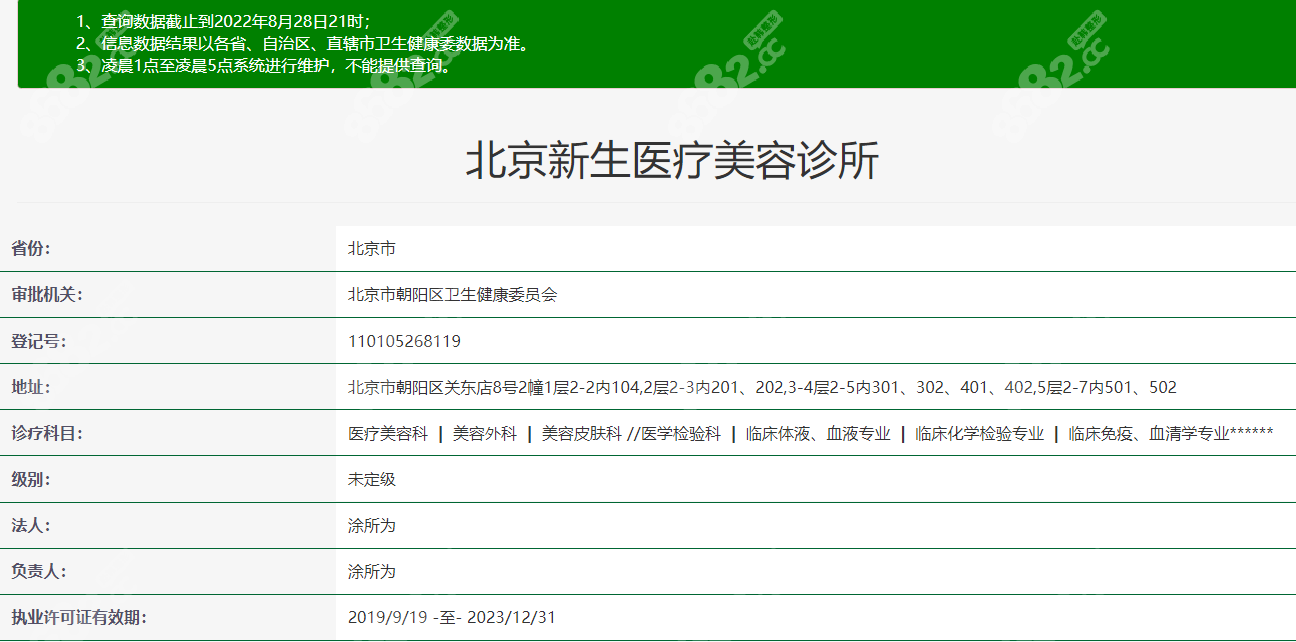Click the 登记号 label
This screenshot has width=1296, height=642.
(x=38, y=341)
